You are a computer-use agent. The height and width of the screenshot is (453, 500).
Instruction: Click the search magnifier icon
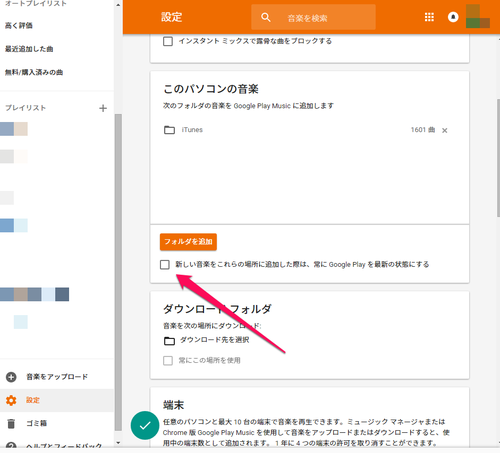pos(266,17)
